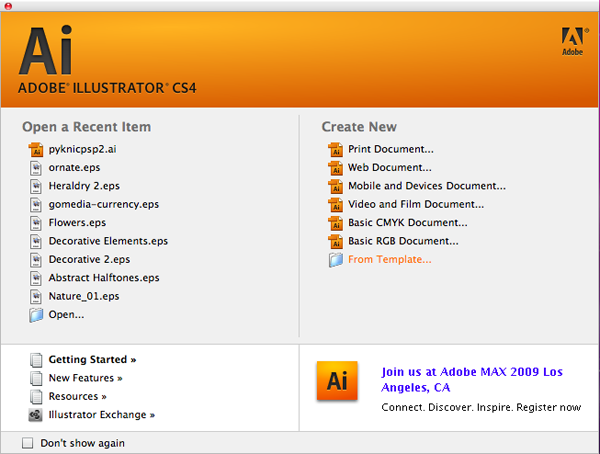Click the page icon beside Getting Started
The width and height of the screenshot is (600, 454).
[x=36, y=360]
